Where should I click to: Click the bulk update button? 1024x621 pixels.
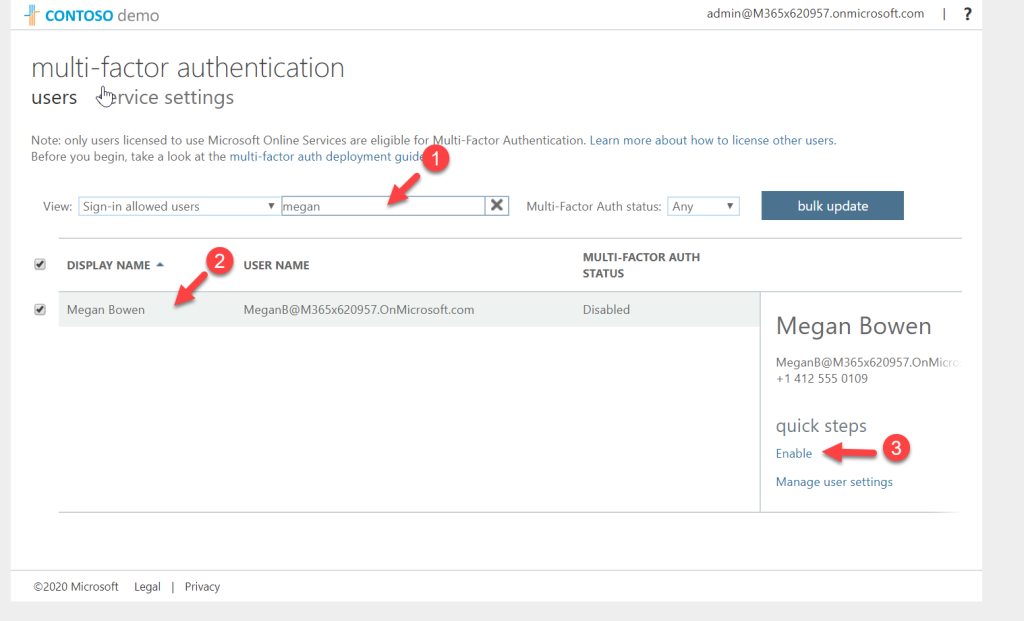point(832,205)
